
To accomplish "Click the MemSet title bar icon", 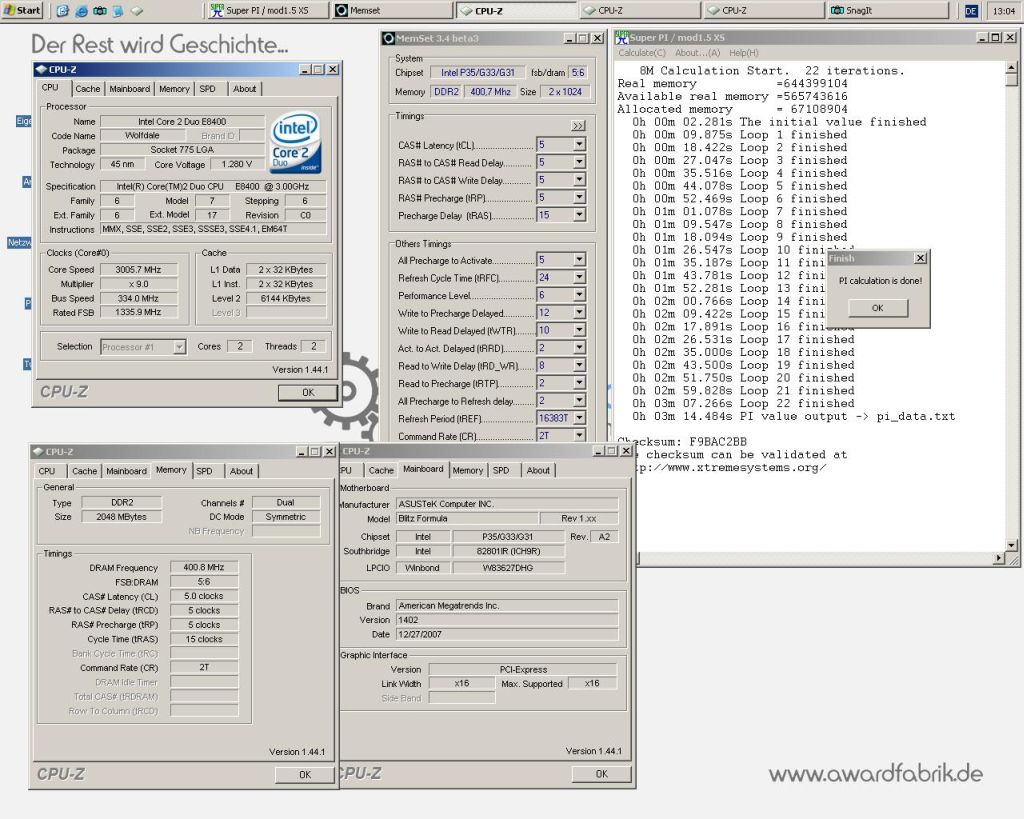I will [389, 39].
